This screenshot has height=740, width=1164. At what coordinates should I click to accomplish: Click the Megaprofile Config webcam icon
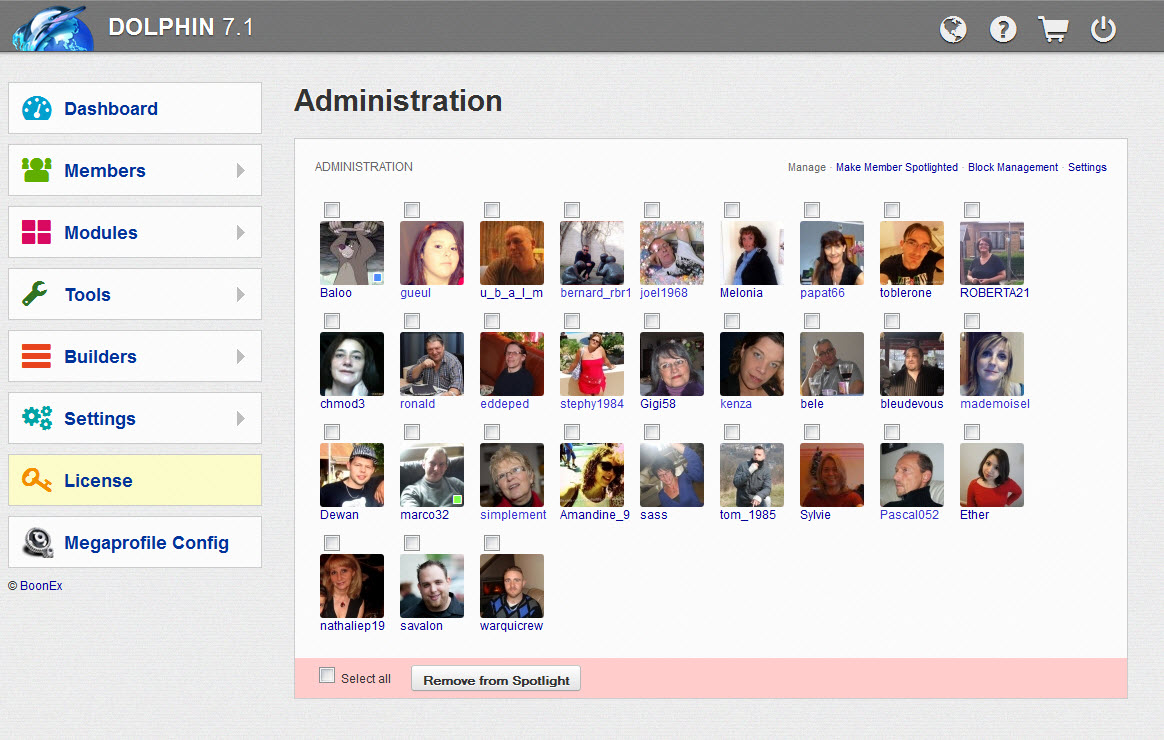click(x=37, y=543)
